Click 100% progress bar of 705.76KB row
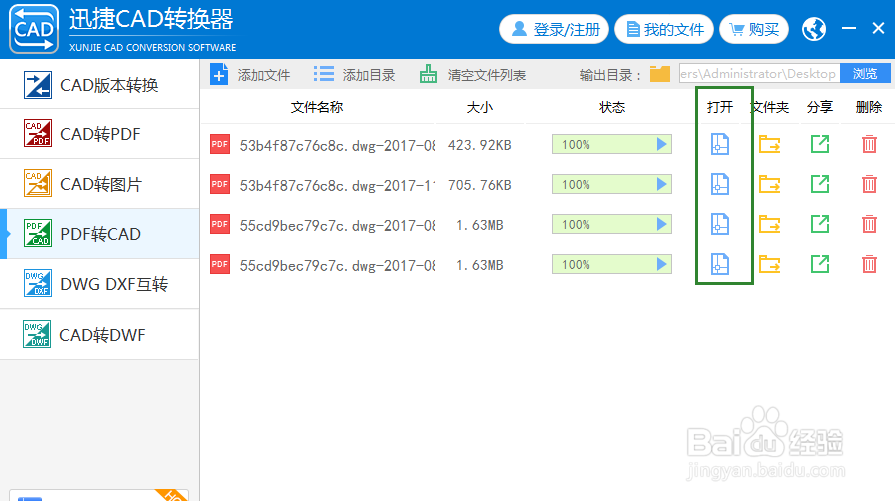This screenshot has height=501, width=895. 611,184
